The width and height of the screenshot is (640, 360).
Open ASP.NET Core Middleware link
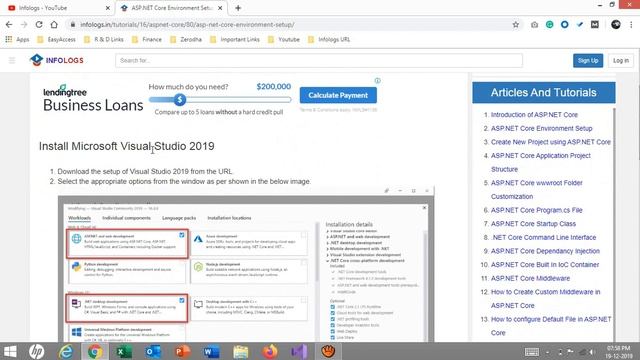(x=530, y=278)
